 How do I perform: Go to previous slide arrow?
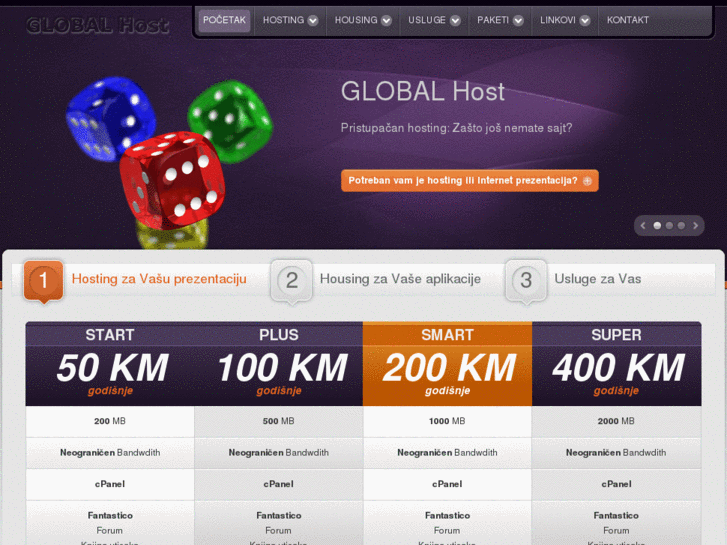pyautogui.click(x=643, y=225)
